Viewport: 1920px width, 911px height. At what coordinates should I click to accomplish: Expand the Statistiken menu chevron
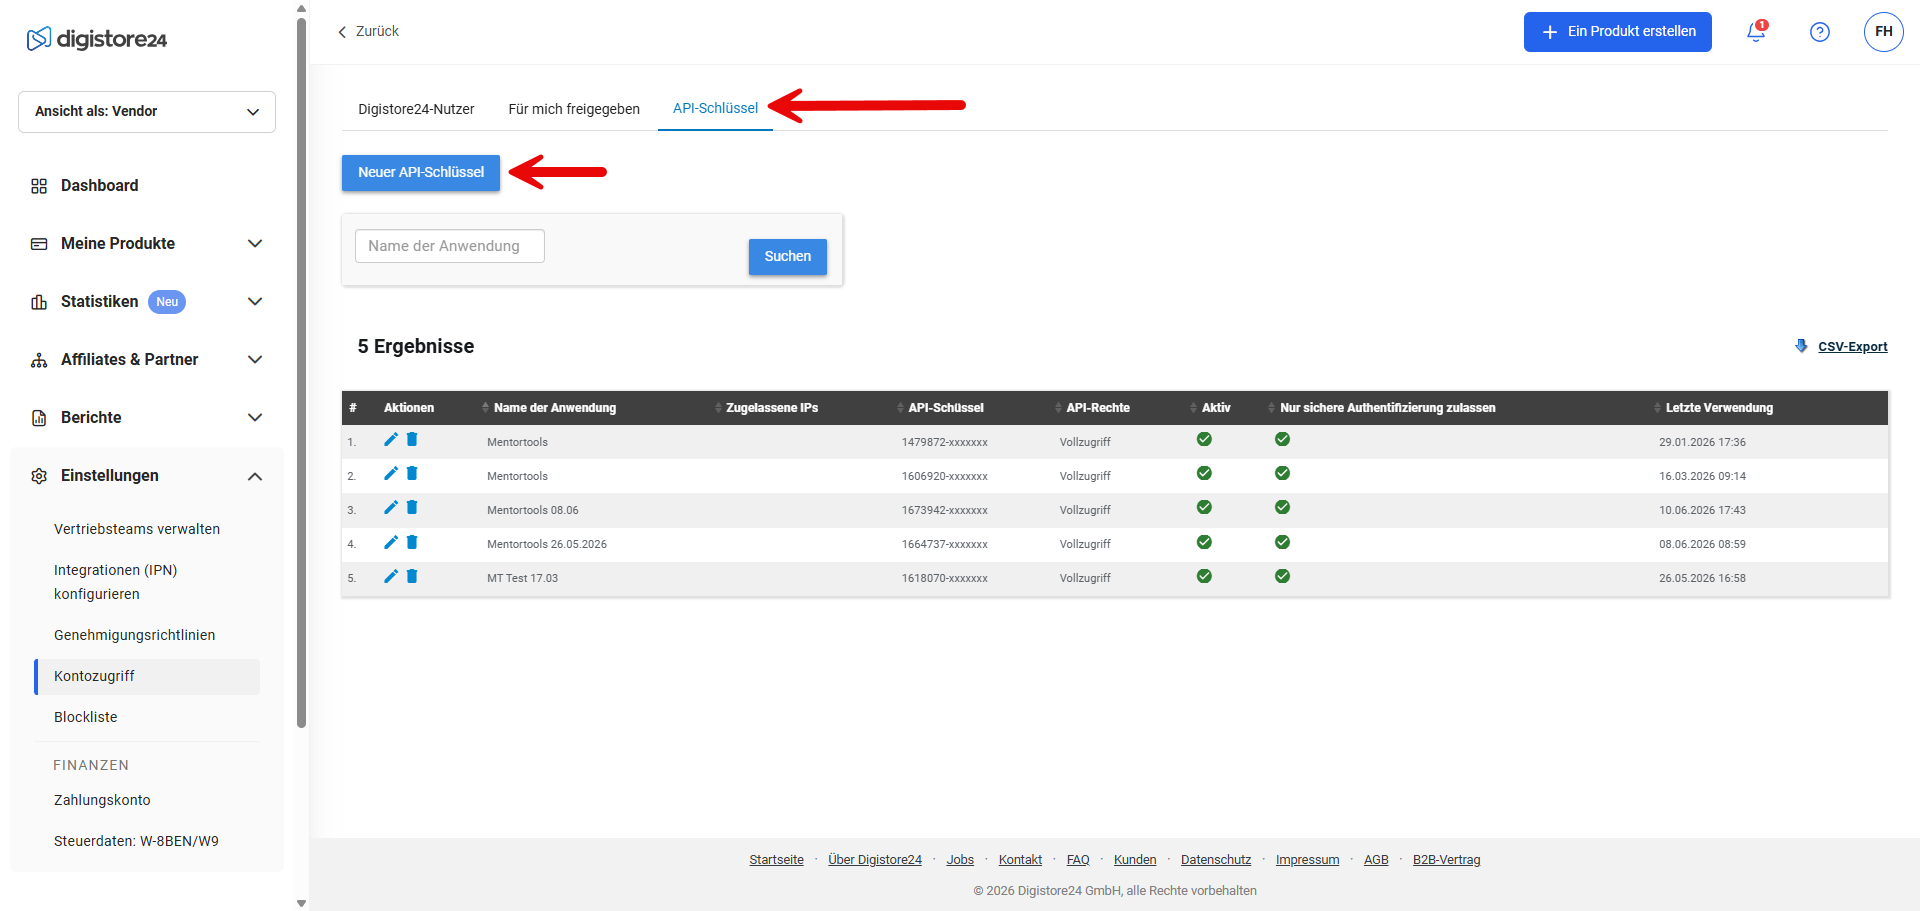(255, 302)
